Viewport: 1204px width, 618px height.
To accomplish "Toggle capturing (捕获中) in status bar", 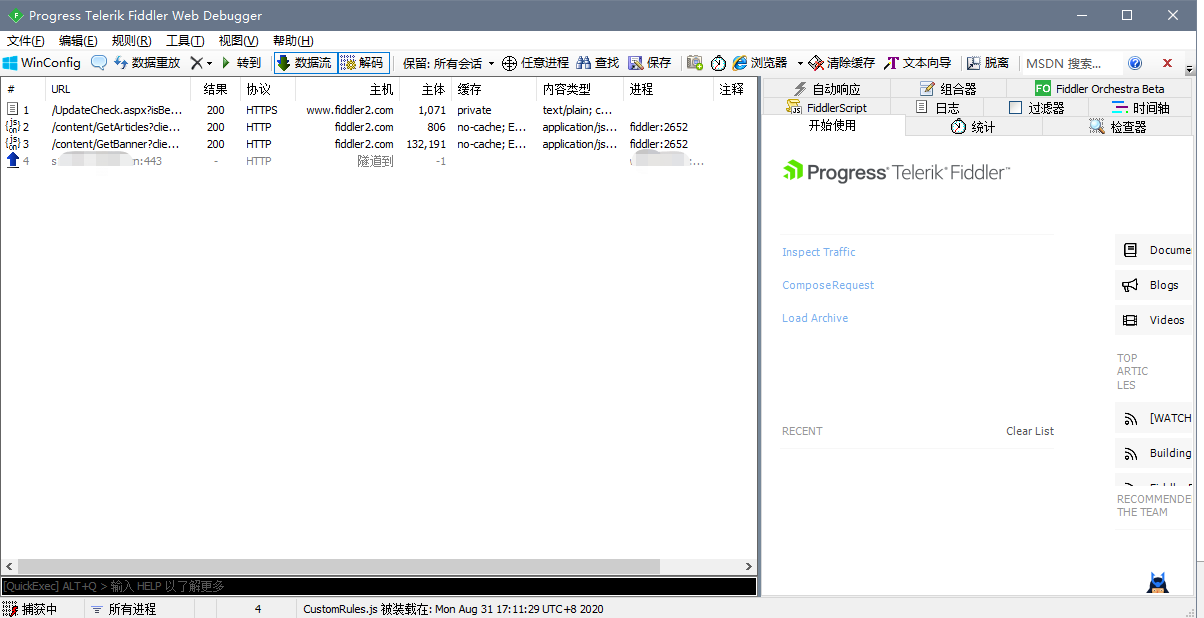I will click(31, 609).
